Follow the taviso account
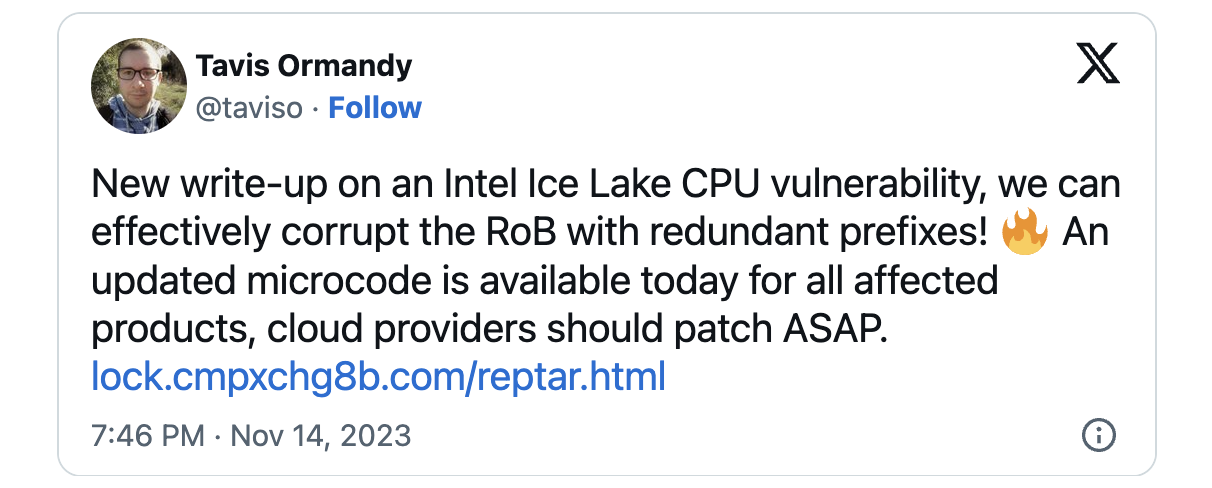 (375, 108)
